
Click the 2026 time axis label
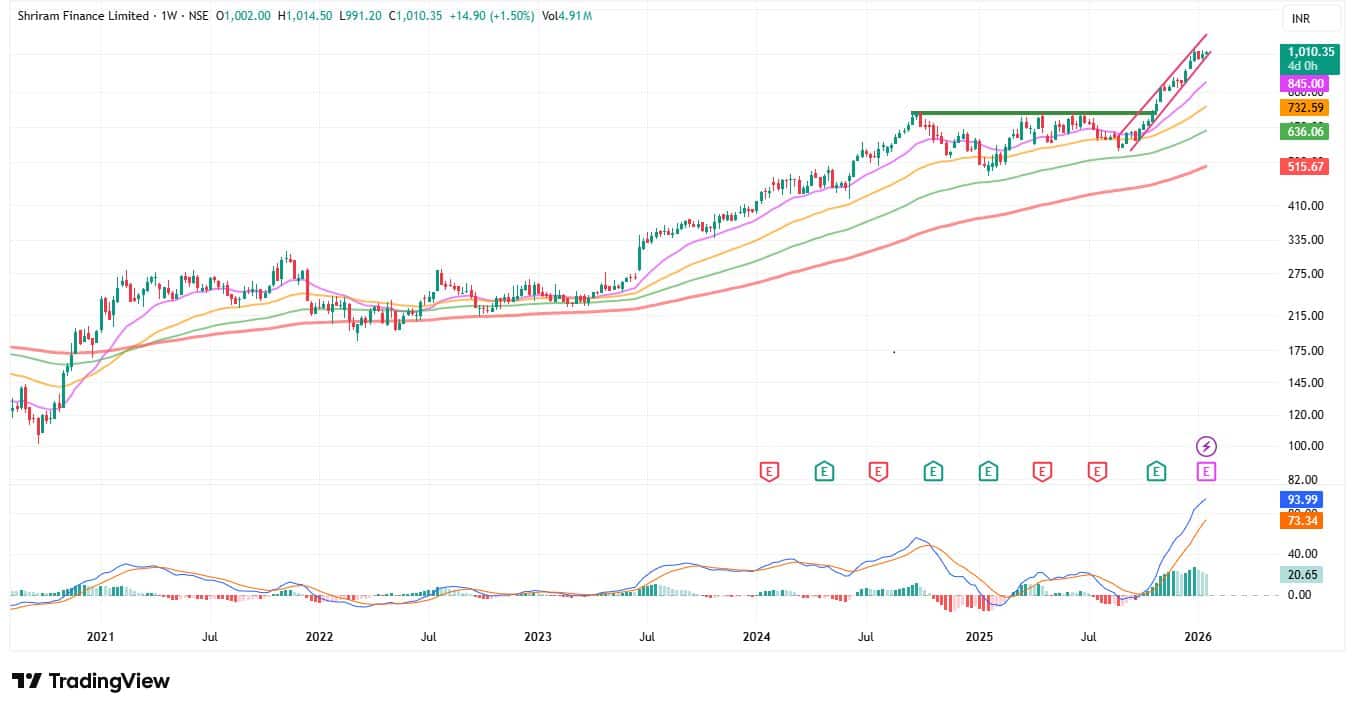pyautogui.click(x=1197, y=636)
